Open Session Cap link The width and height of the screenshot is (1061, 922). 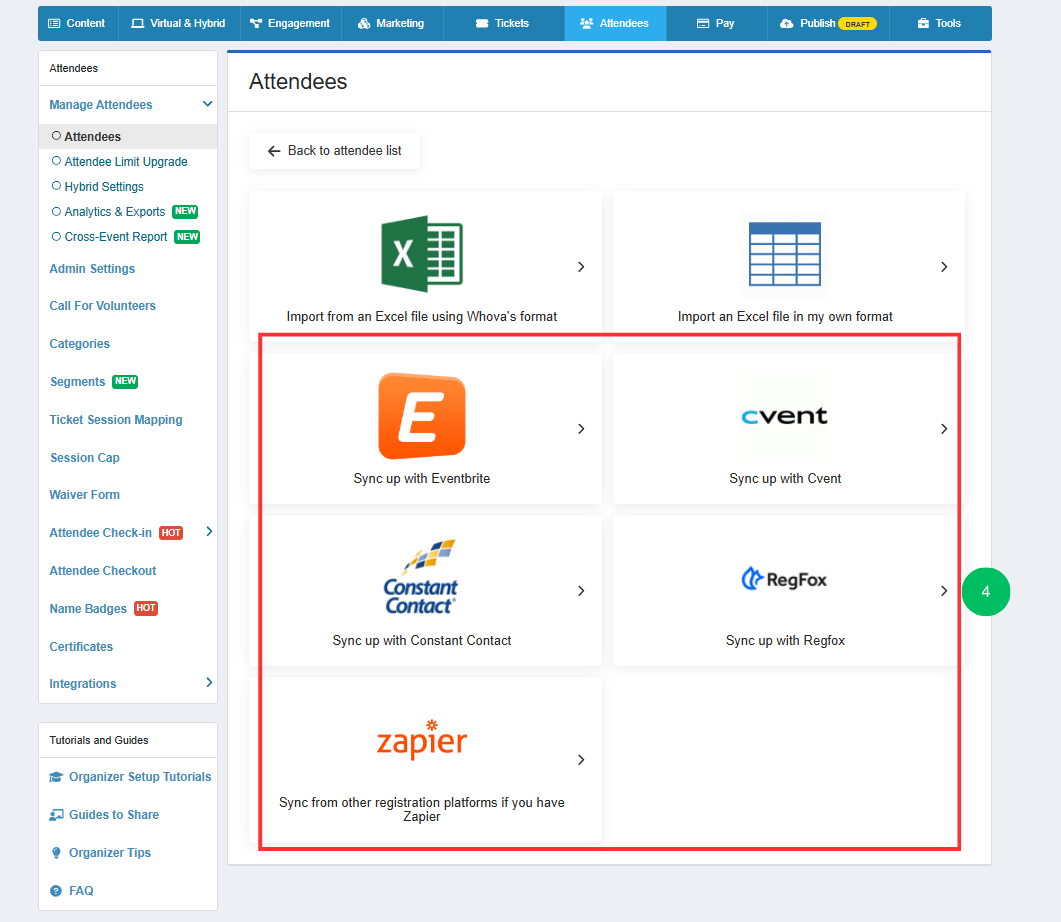coord(85,457)
